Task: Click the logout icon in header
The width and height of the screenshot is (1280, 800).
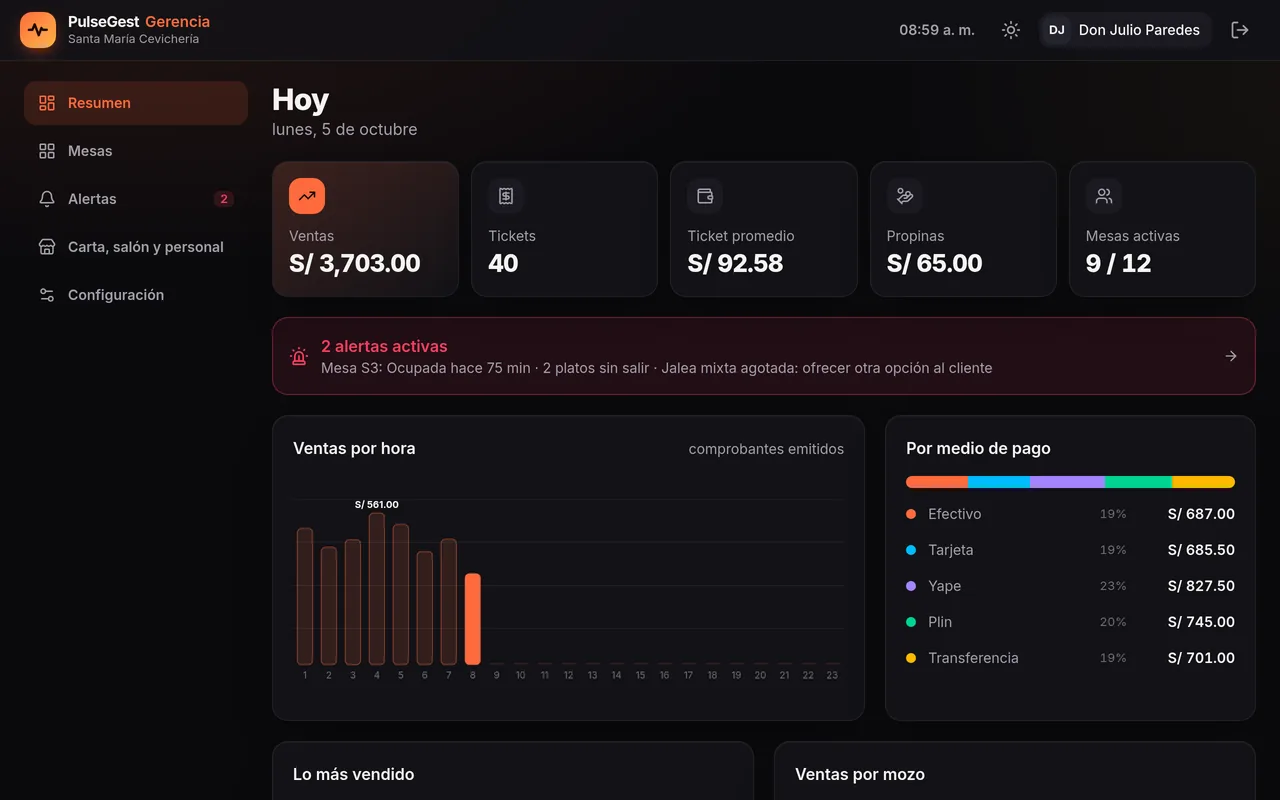Action: [1240, 30]
